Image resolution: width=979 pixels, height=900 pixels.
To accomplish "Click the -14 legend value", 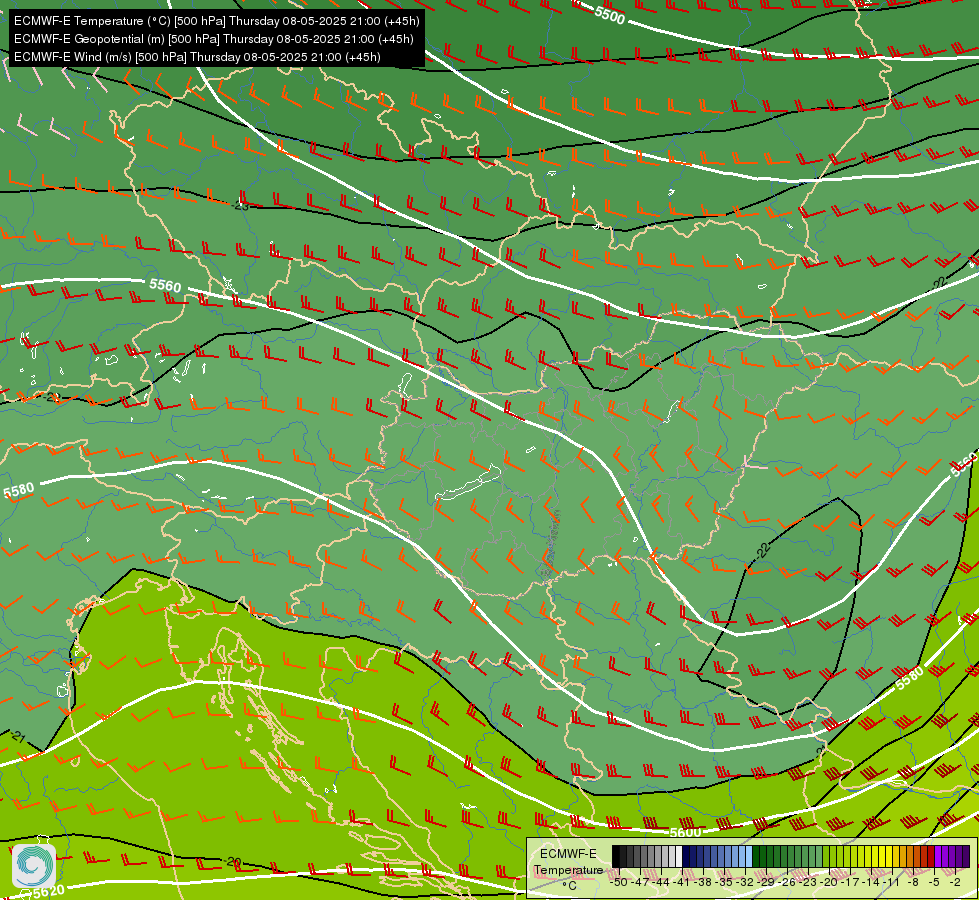I will tap(872, 882).
